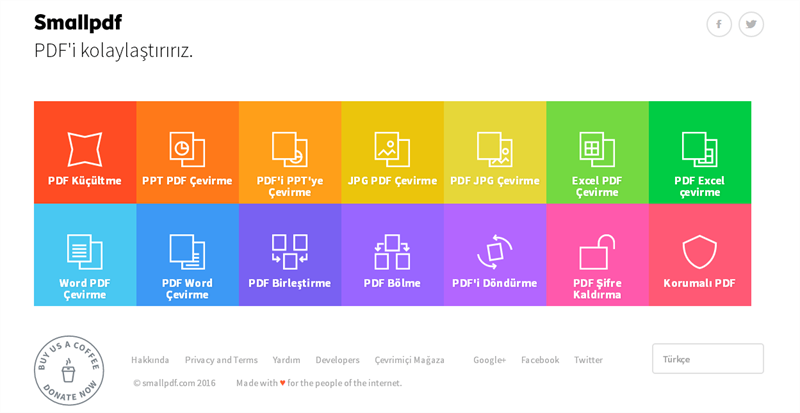The image size is (800, 413).
Task: Open the Twitter footer text link
Action: [588, 360]
